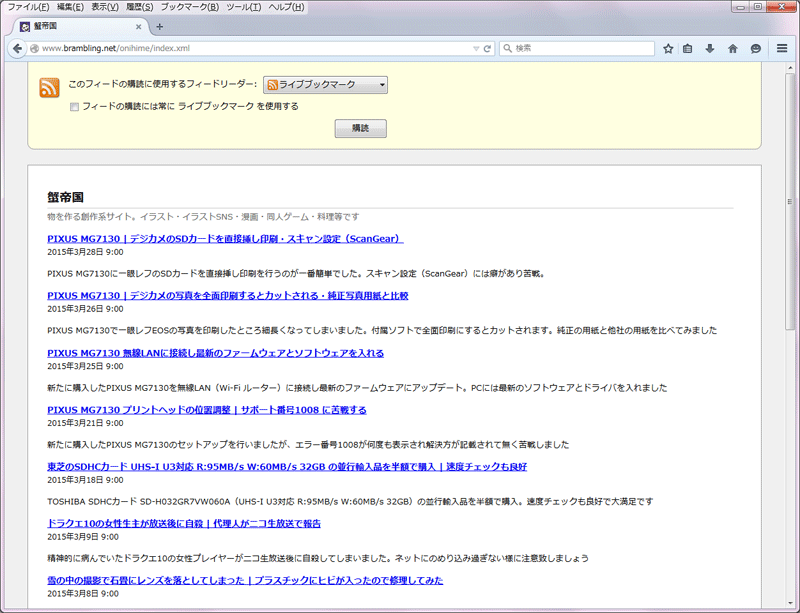Open the chat bubble smiley icon

(x=756, y=48)
